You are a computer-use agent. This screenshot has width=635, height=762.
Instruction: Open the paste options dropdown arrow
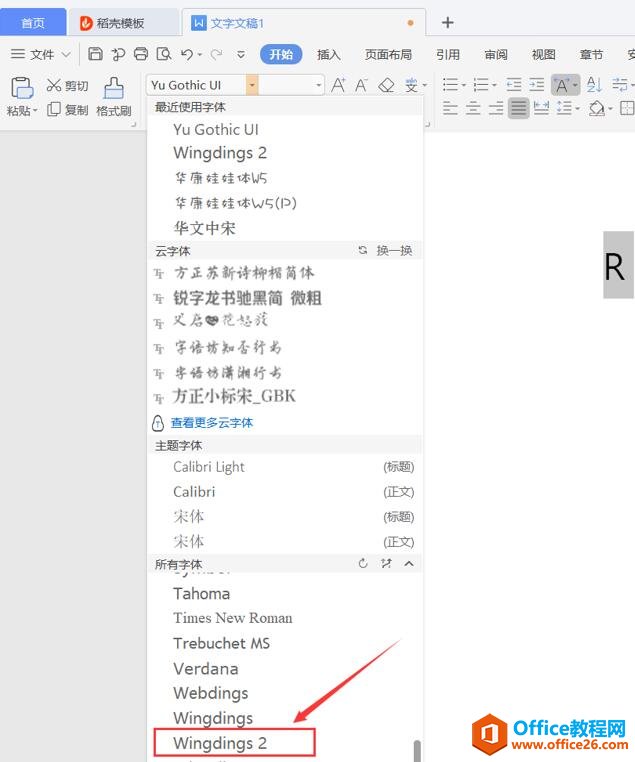click(35, 110)
